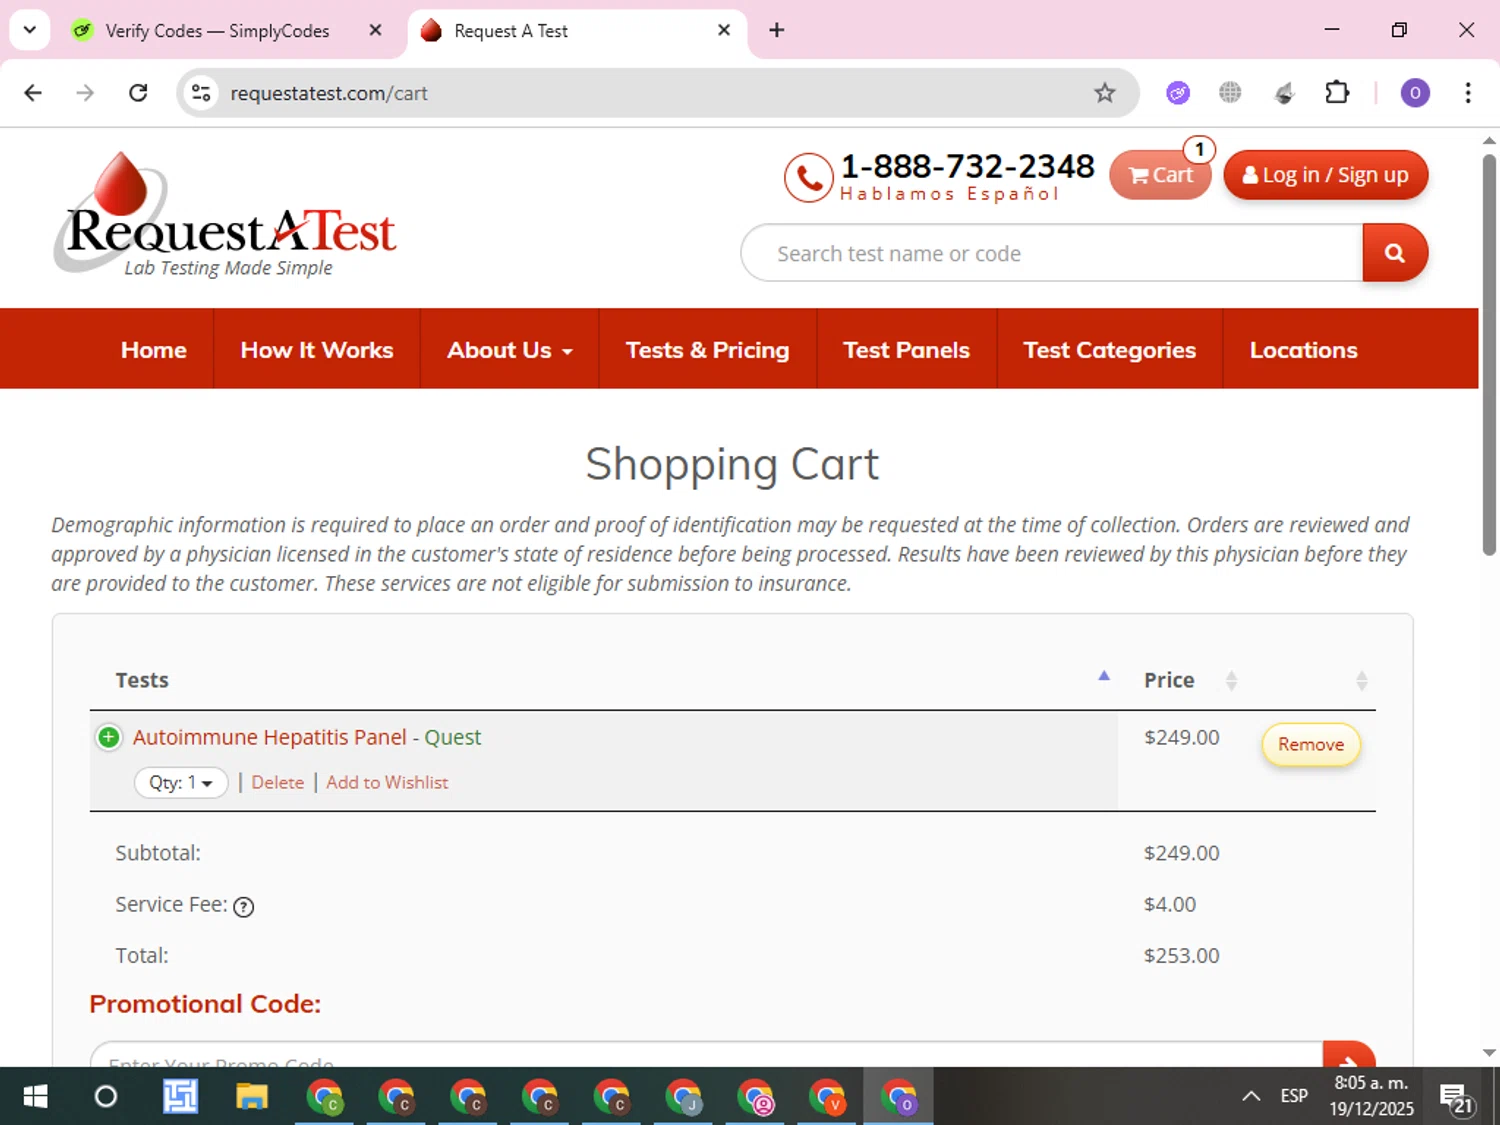This screenshot has width=1500, height=1125.
Task: Open the Chrome profile avatar
Action: point(1414,93)
